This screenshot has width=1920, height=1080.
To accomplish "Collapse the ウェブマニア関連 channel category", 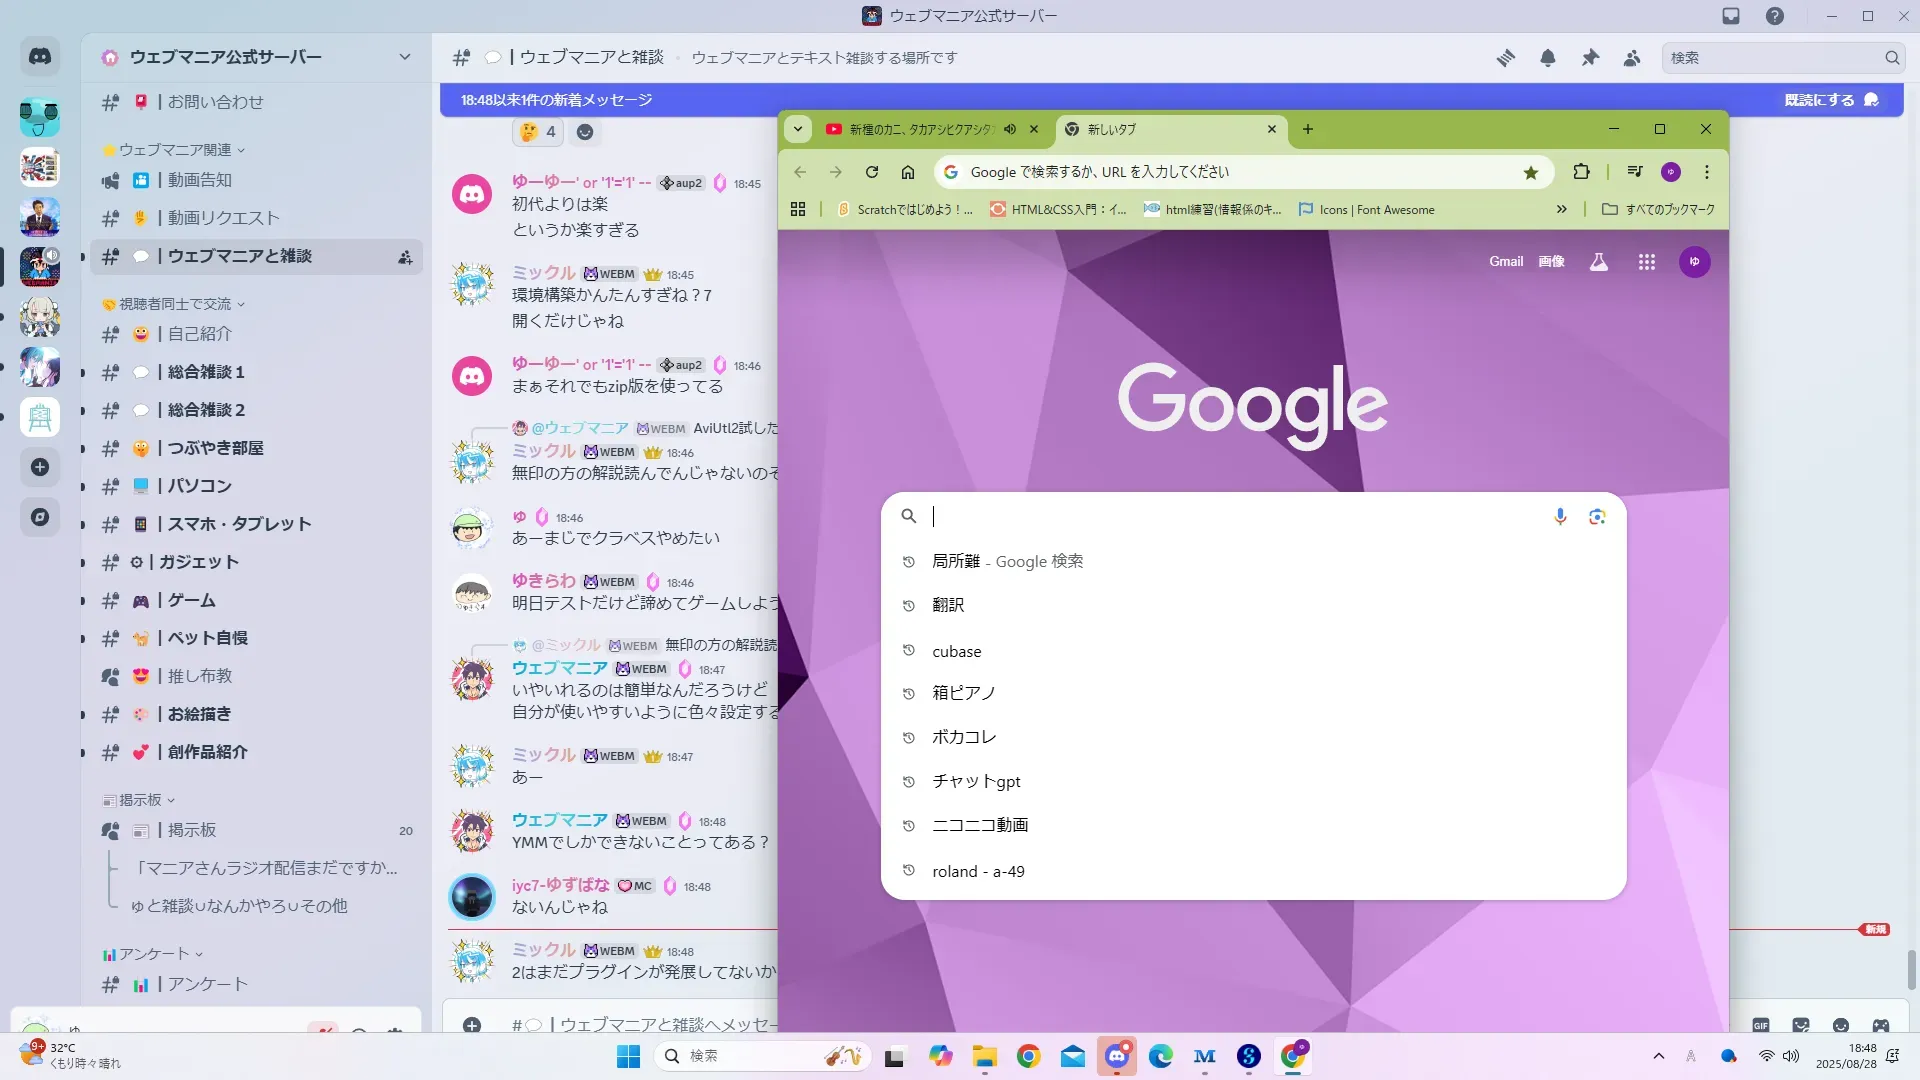I will 176,150.
